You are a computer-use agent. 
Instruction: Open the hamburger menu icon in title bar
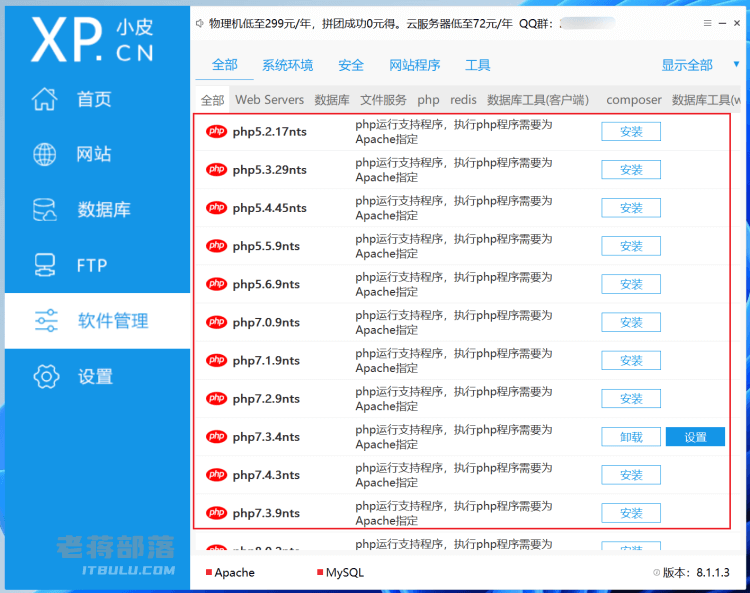click(707, 23)
